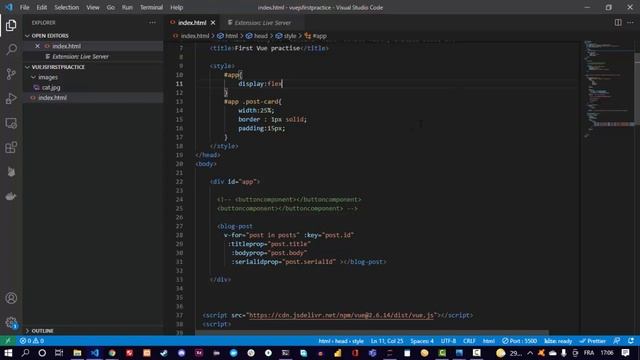The width and height of the screenshot is (640, 360).
Task: Open the Run and Debug view
Action: [11, 98]
